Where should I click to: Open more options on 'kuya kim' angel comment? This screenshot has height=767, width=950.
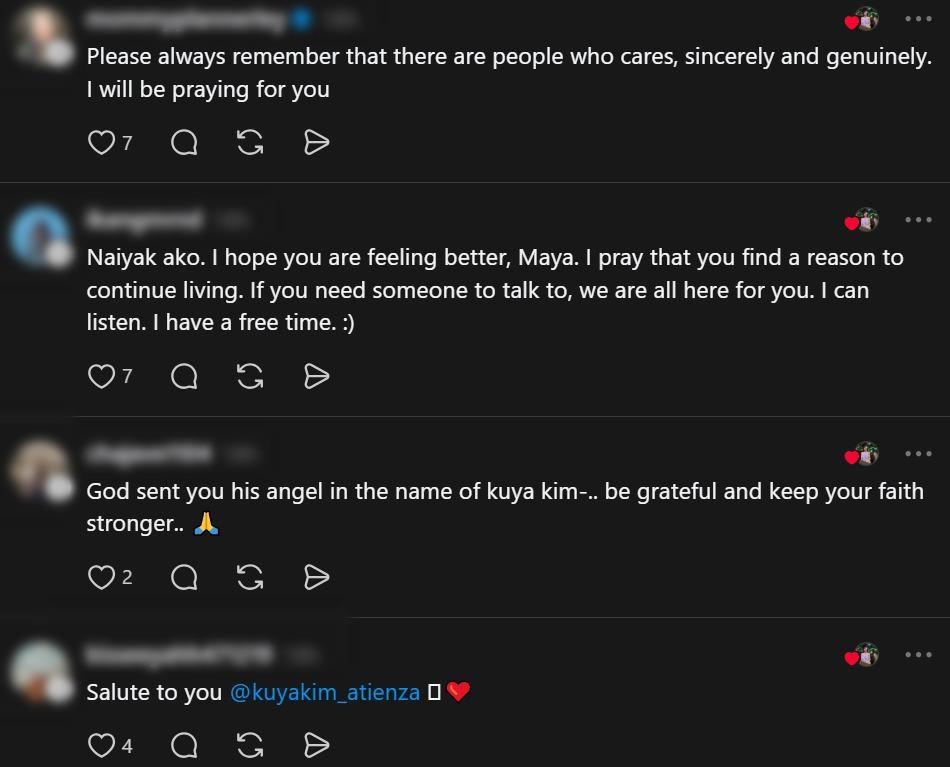pyautogui.click(x=918, y=454)
